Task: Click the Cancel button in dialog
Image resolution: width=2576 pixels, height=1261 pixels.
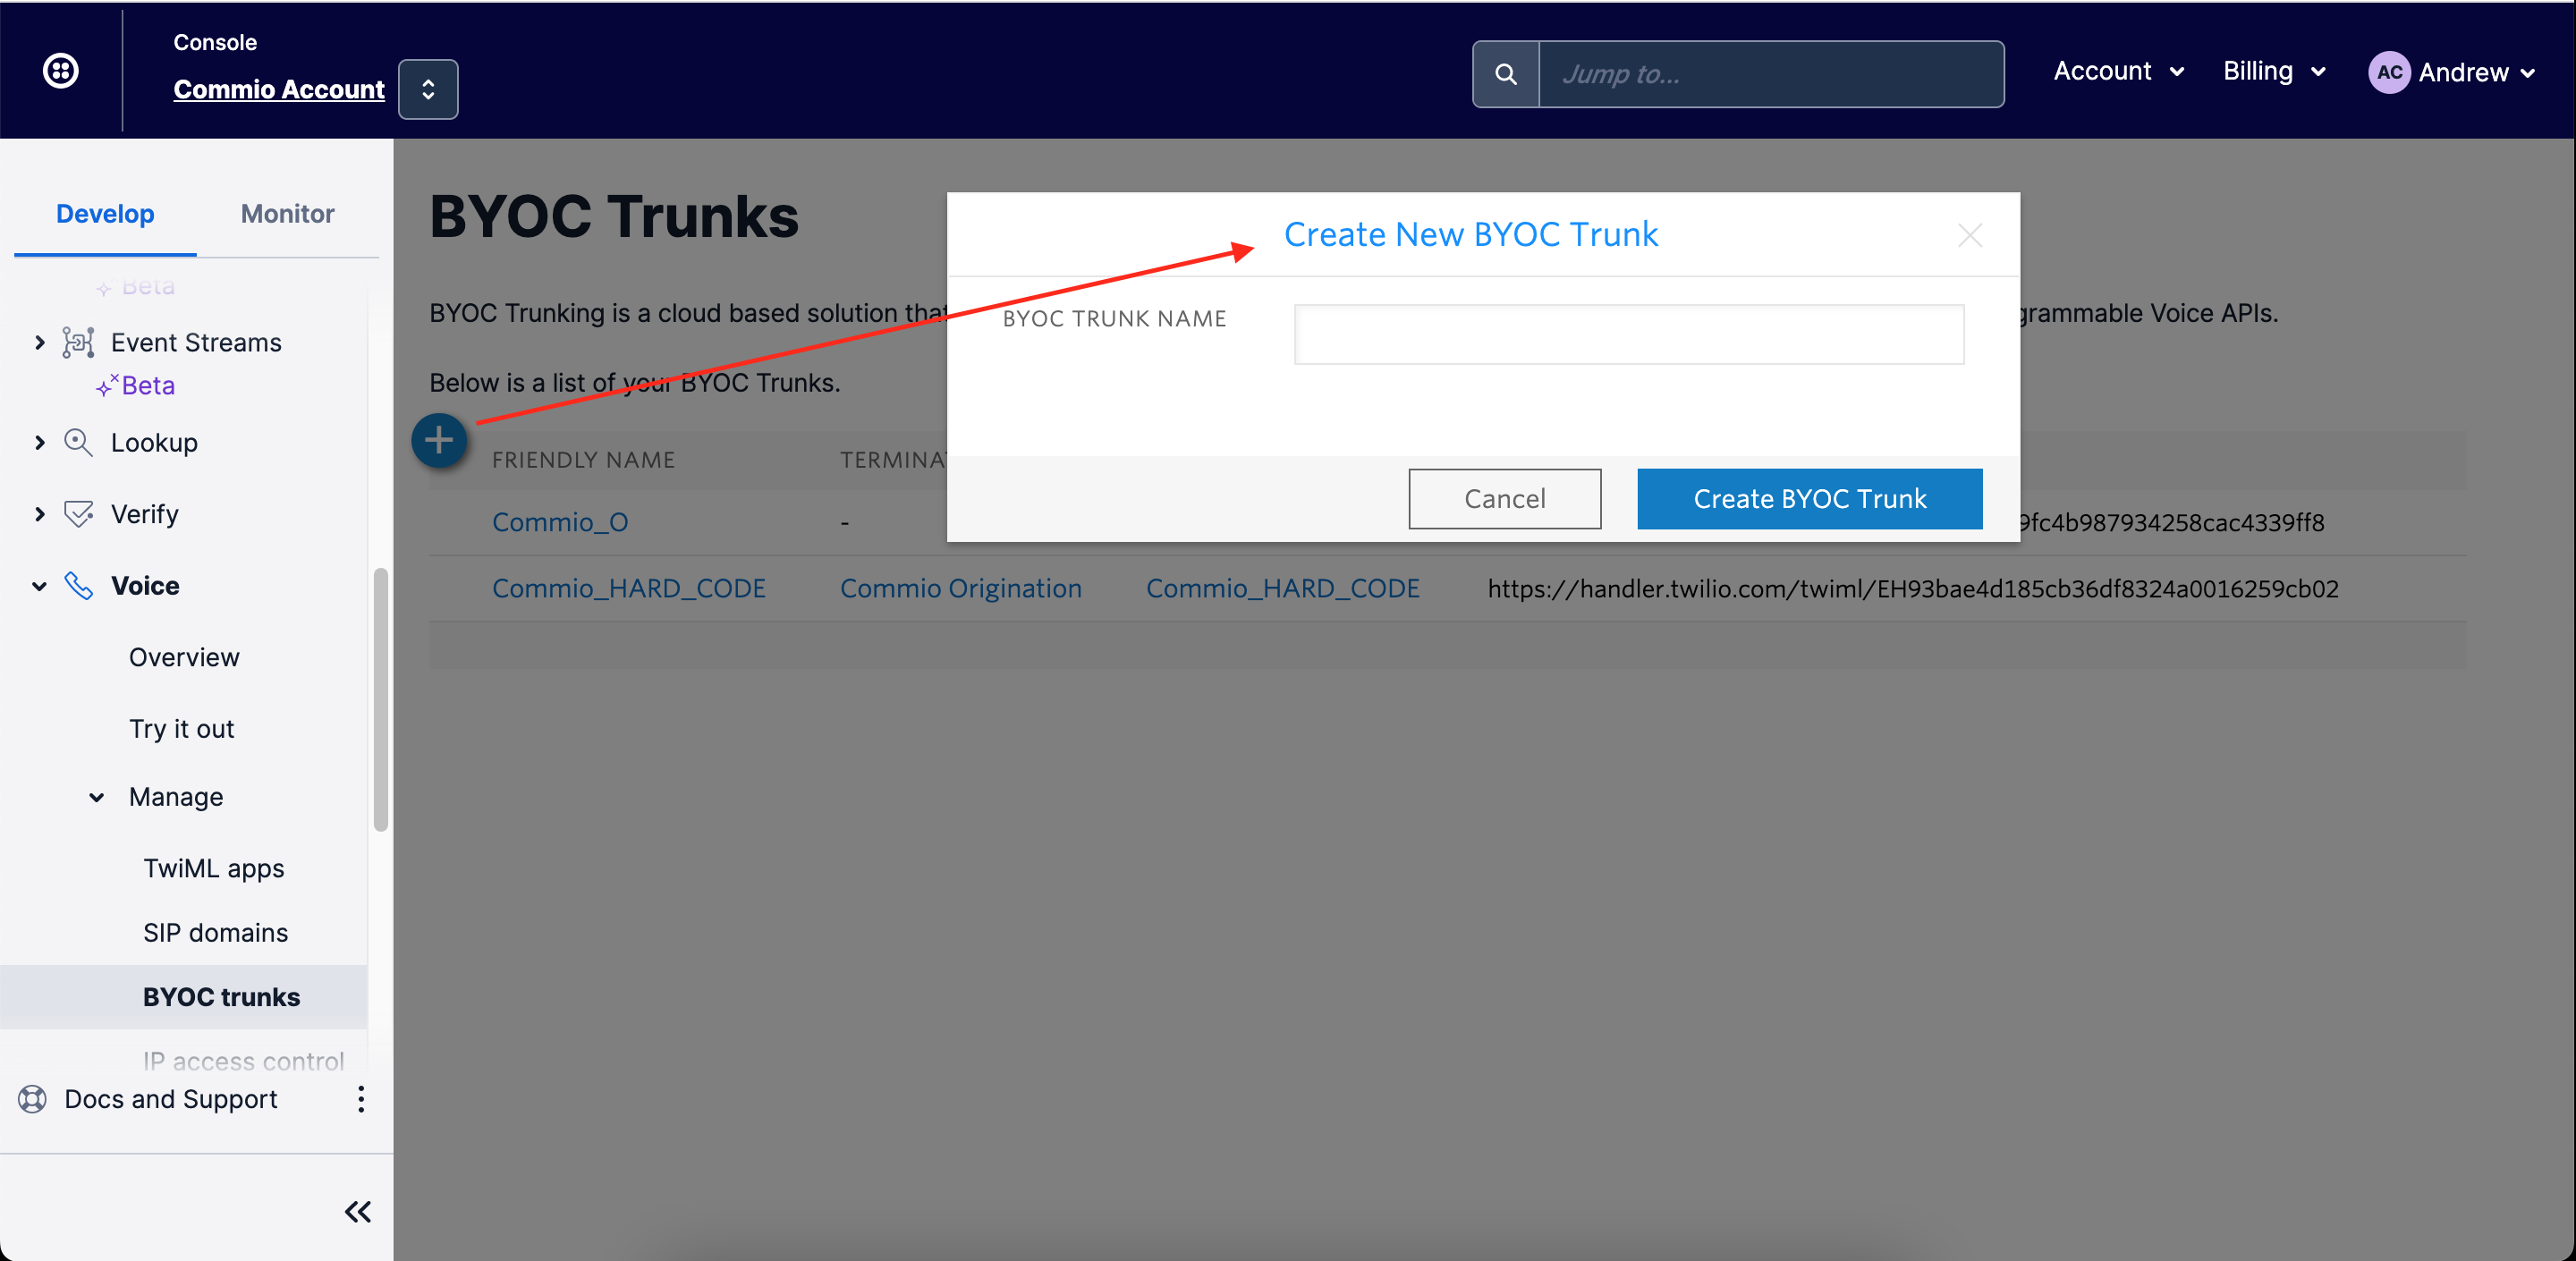Action: (1504, 497)
